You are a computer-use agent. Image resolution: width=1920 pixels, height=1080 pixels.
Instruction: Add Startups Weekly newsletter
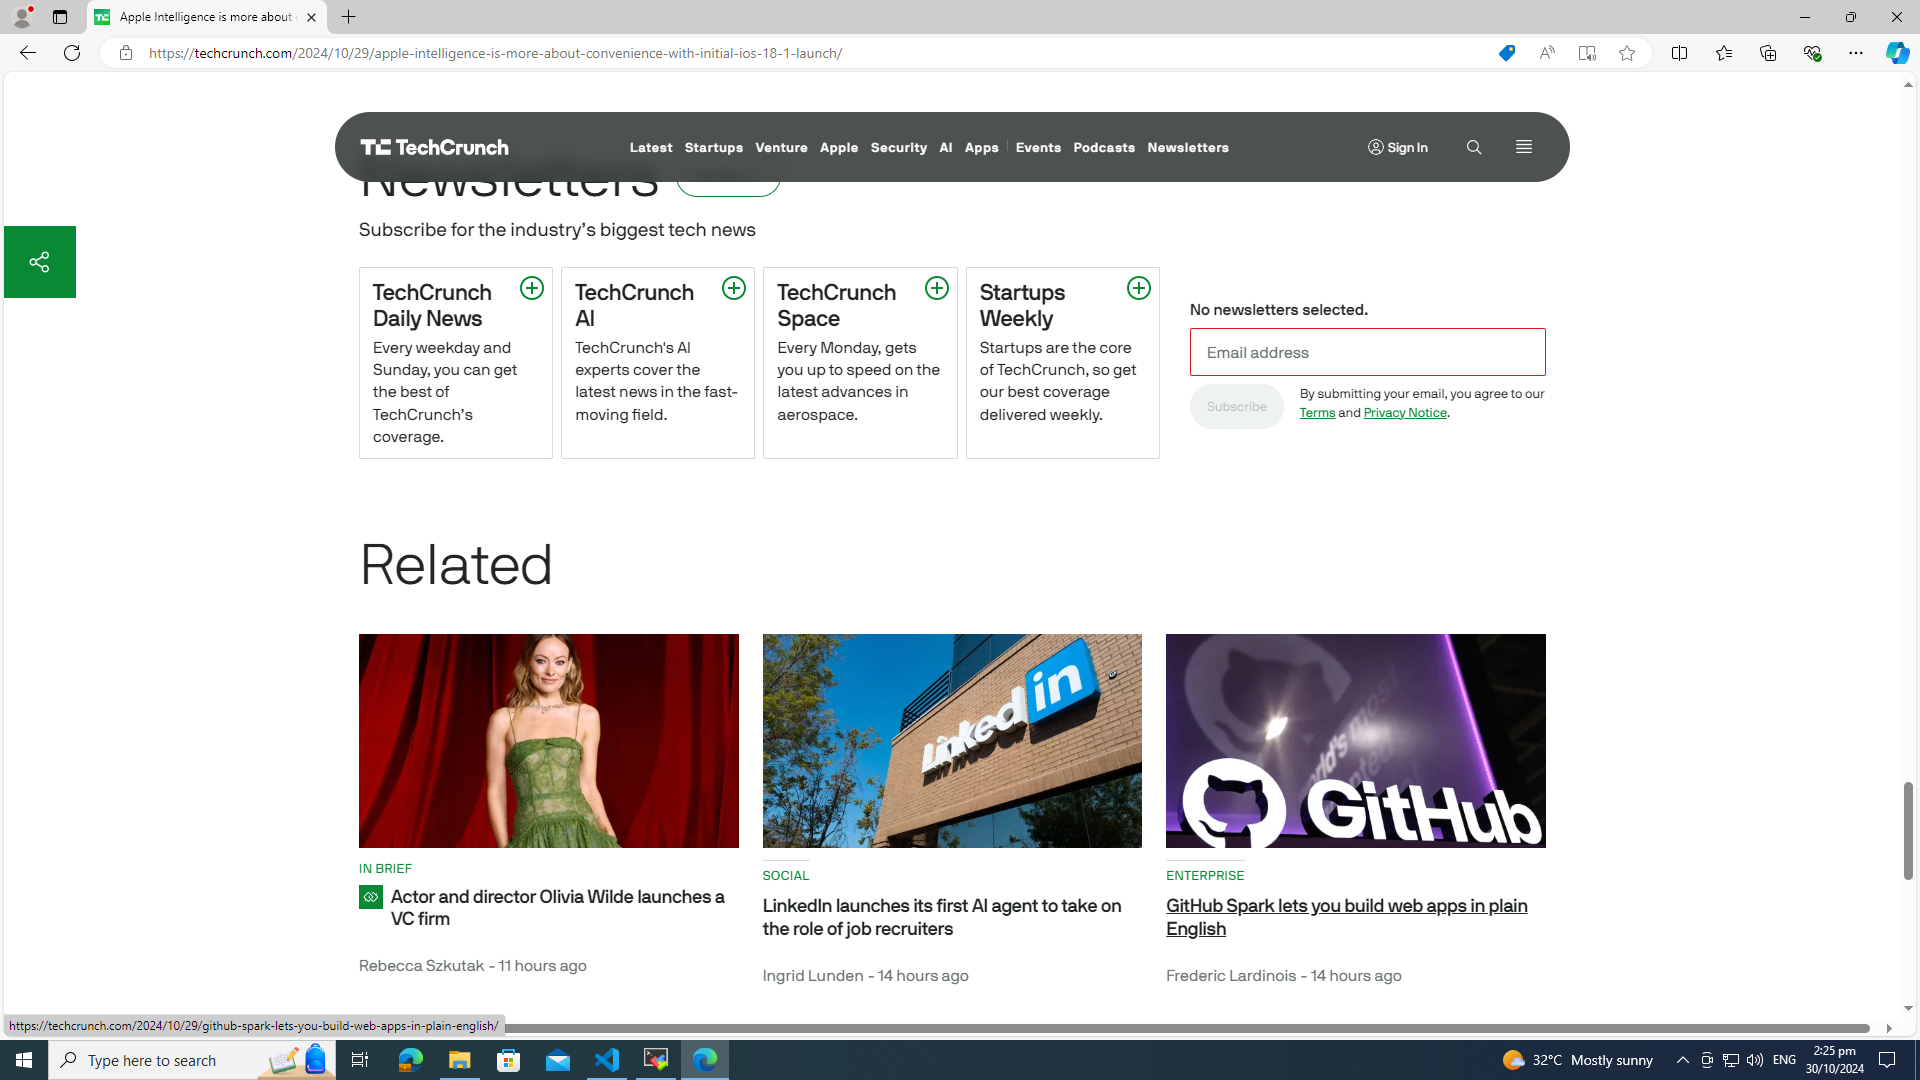tap(1138, 288)
